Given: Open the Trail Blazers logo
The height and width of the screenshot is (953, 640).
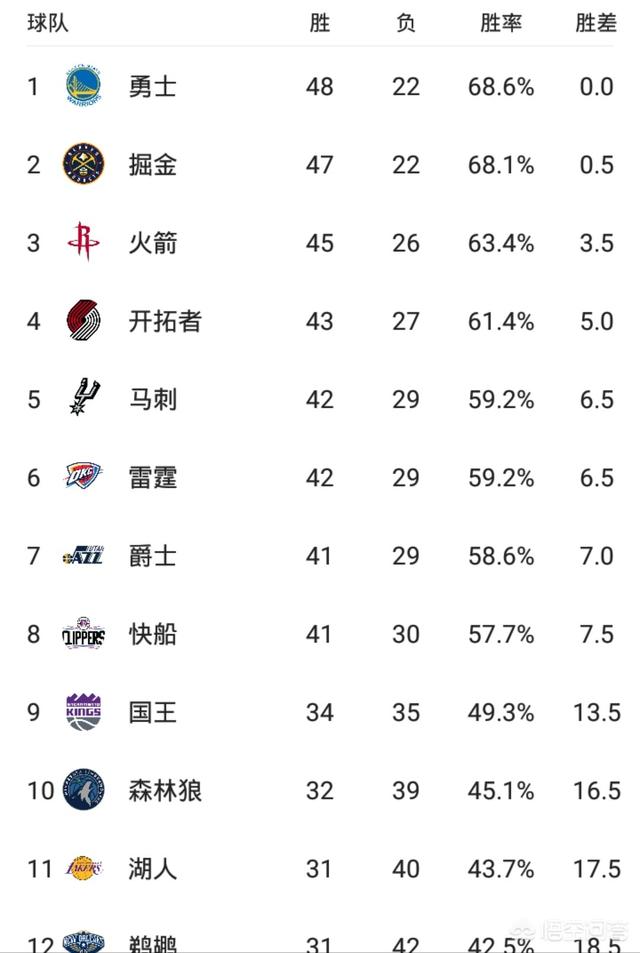Looking at the screenshot, I should pyautogui.click(x=83, y=320).
